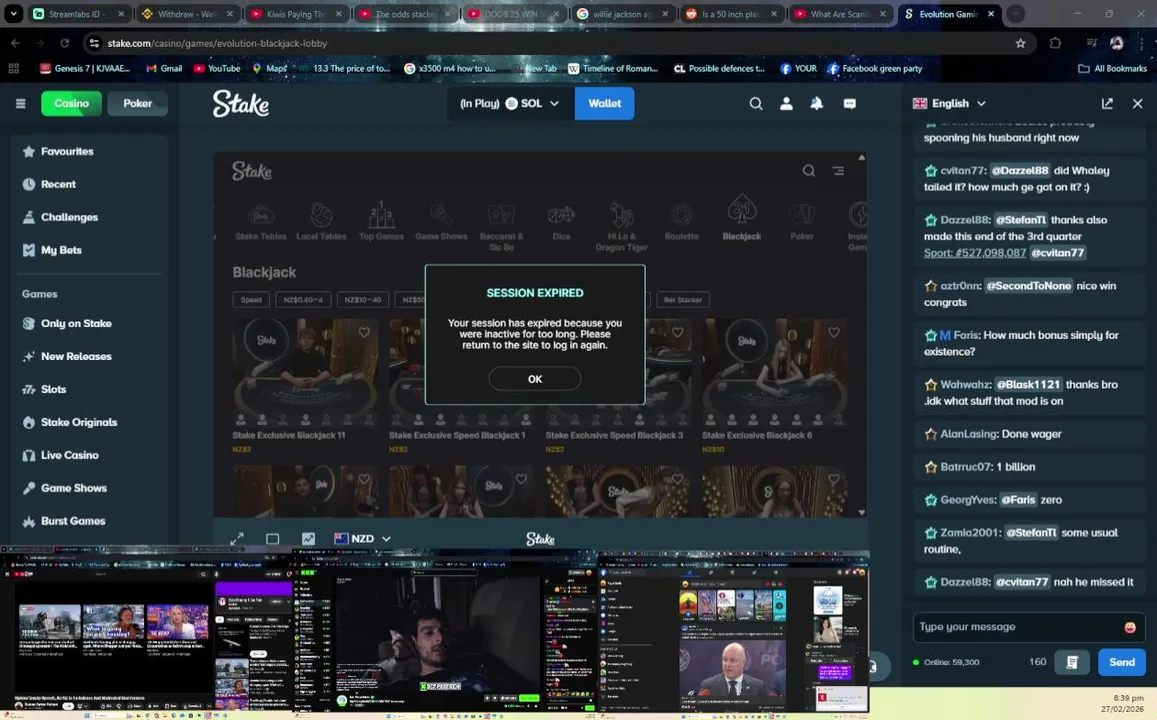Screen dimensions: 1157x720
Task: Switch game frame to theatre mode
Action: point(272,539)
